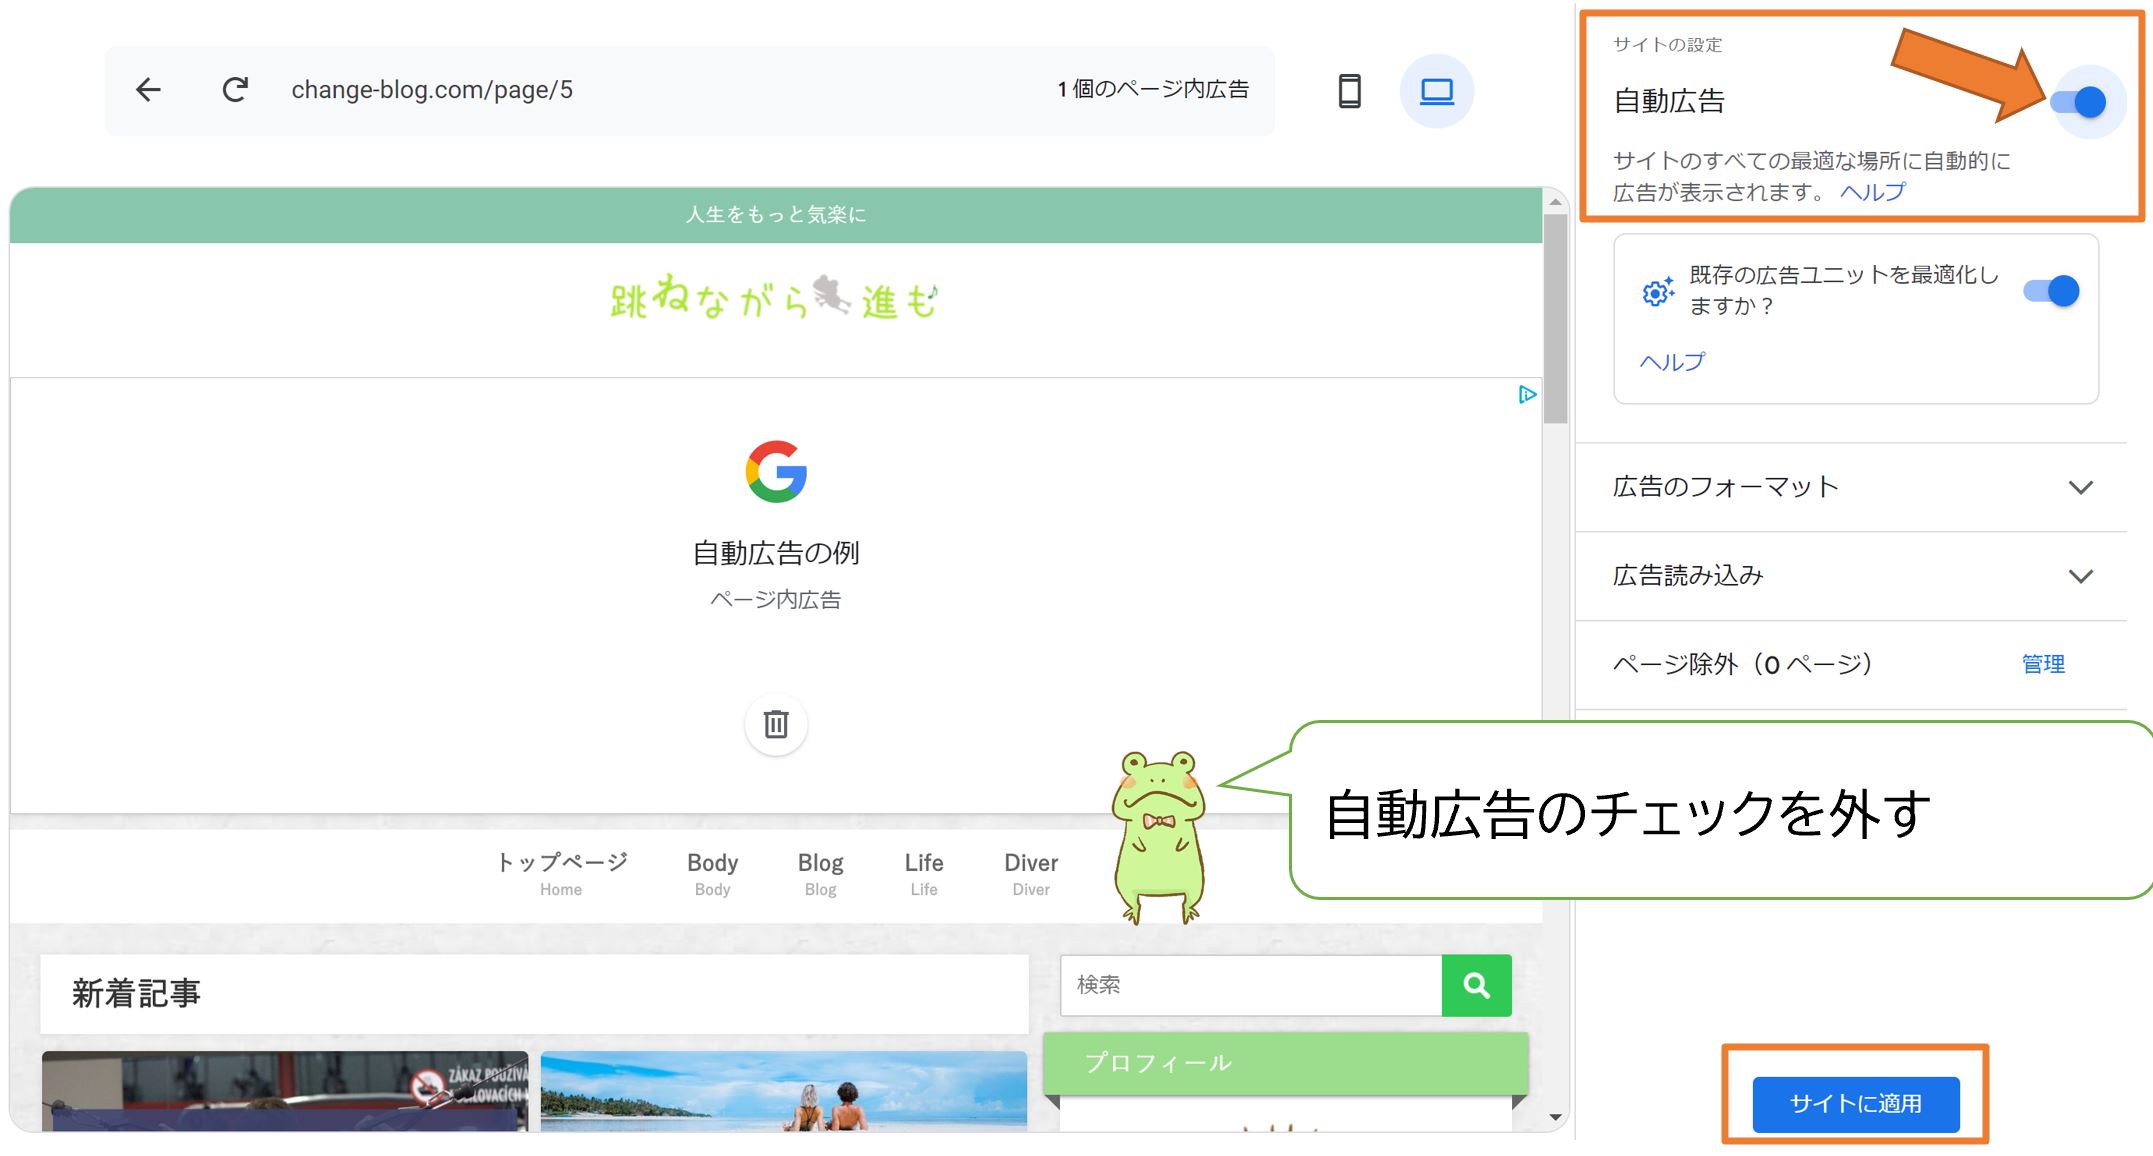2153x1156 pixels.
Task: Click the back arrow in the preview bar
Action: 148,90
